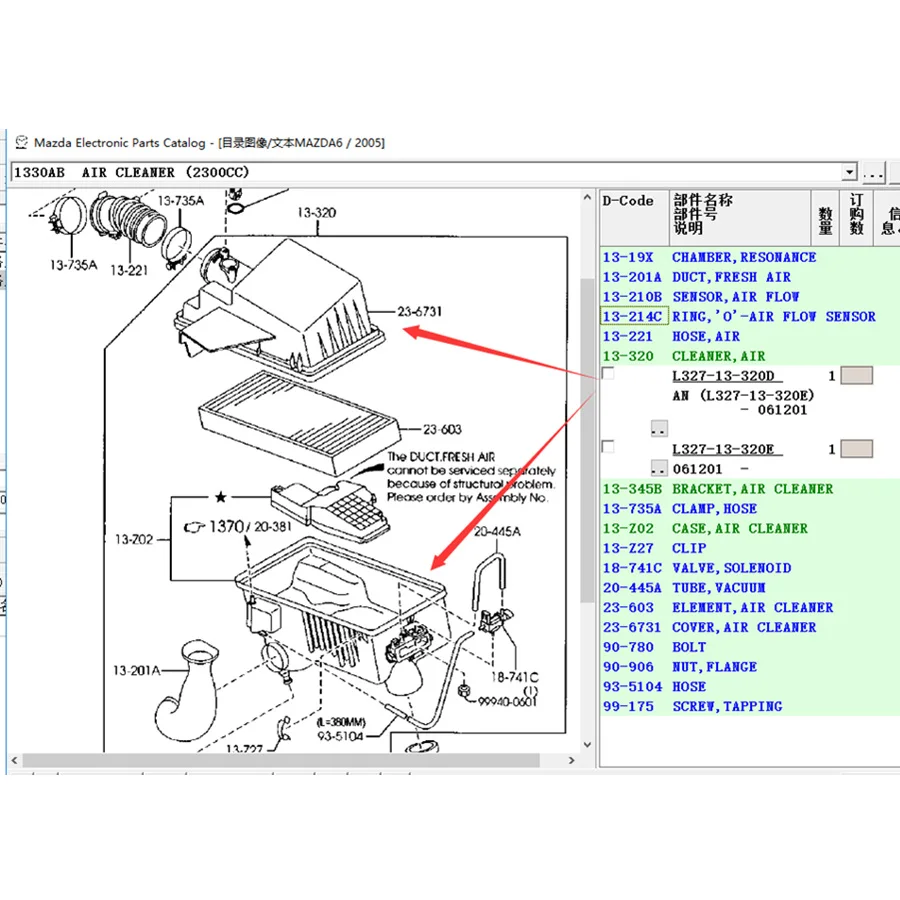Screen dimensions: 900x900
Task: Click the diagram's vertical scrollbar thumb
Action: (587, 441)
